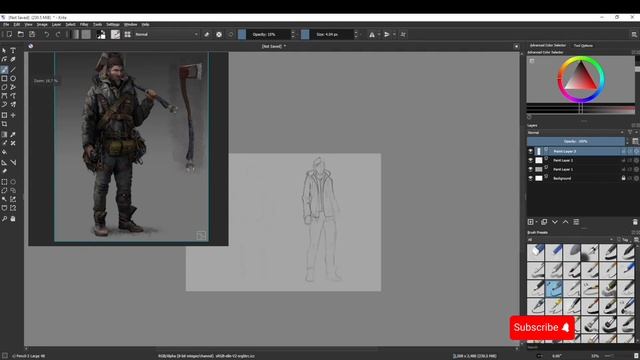Toggle preserve alpha in toolbar
Viewport: 640px width, 360px height.
219,35
